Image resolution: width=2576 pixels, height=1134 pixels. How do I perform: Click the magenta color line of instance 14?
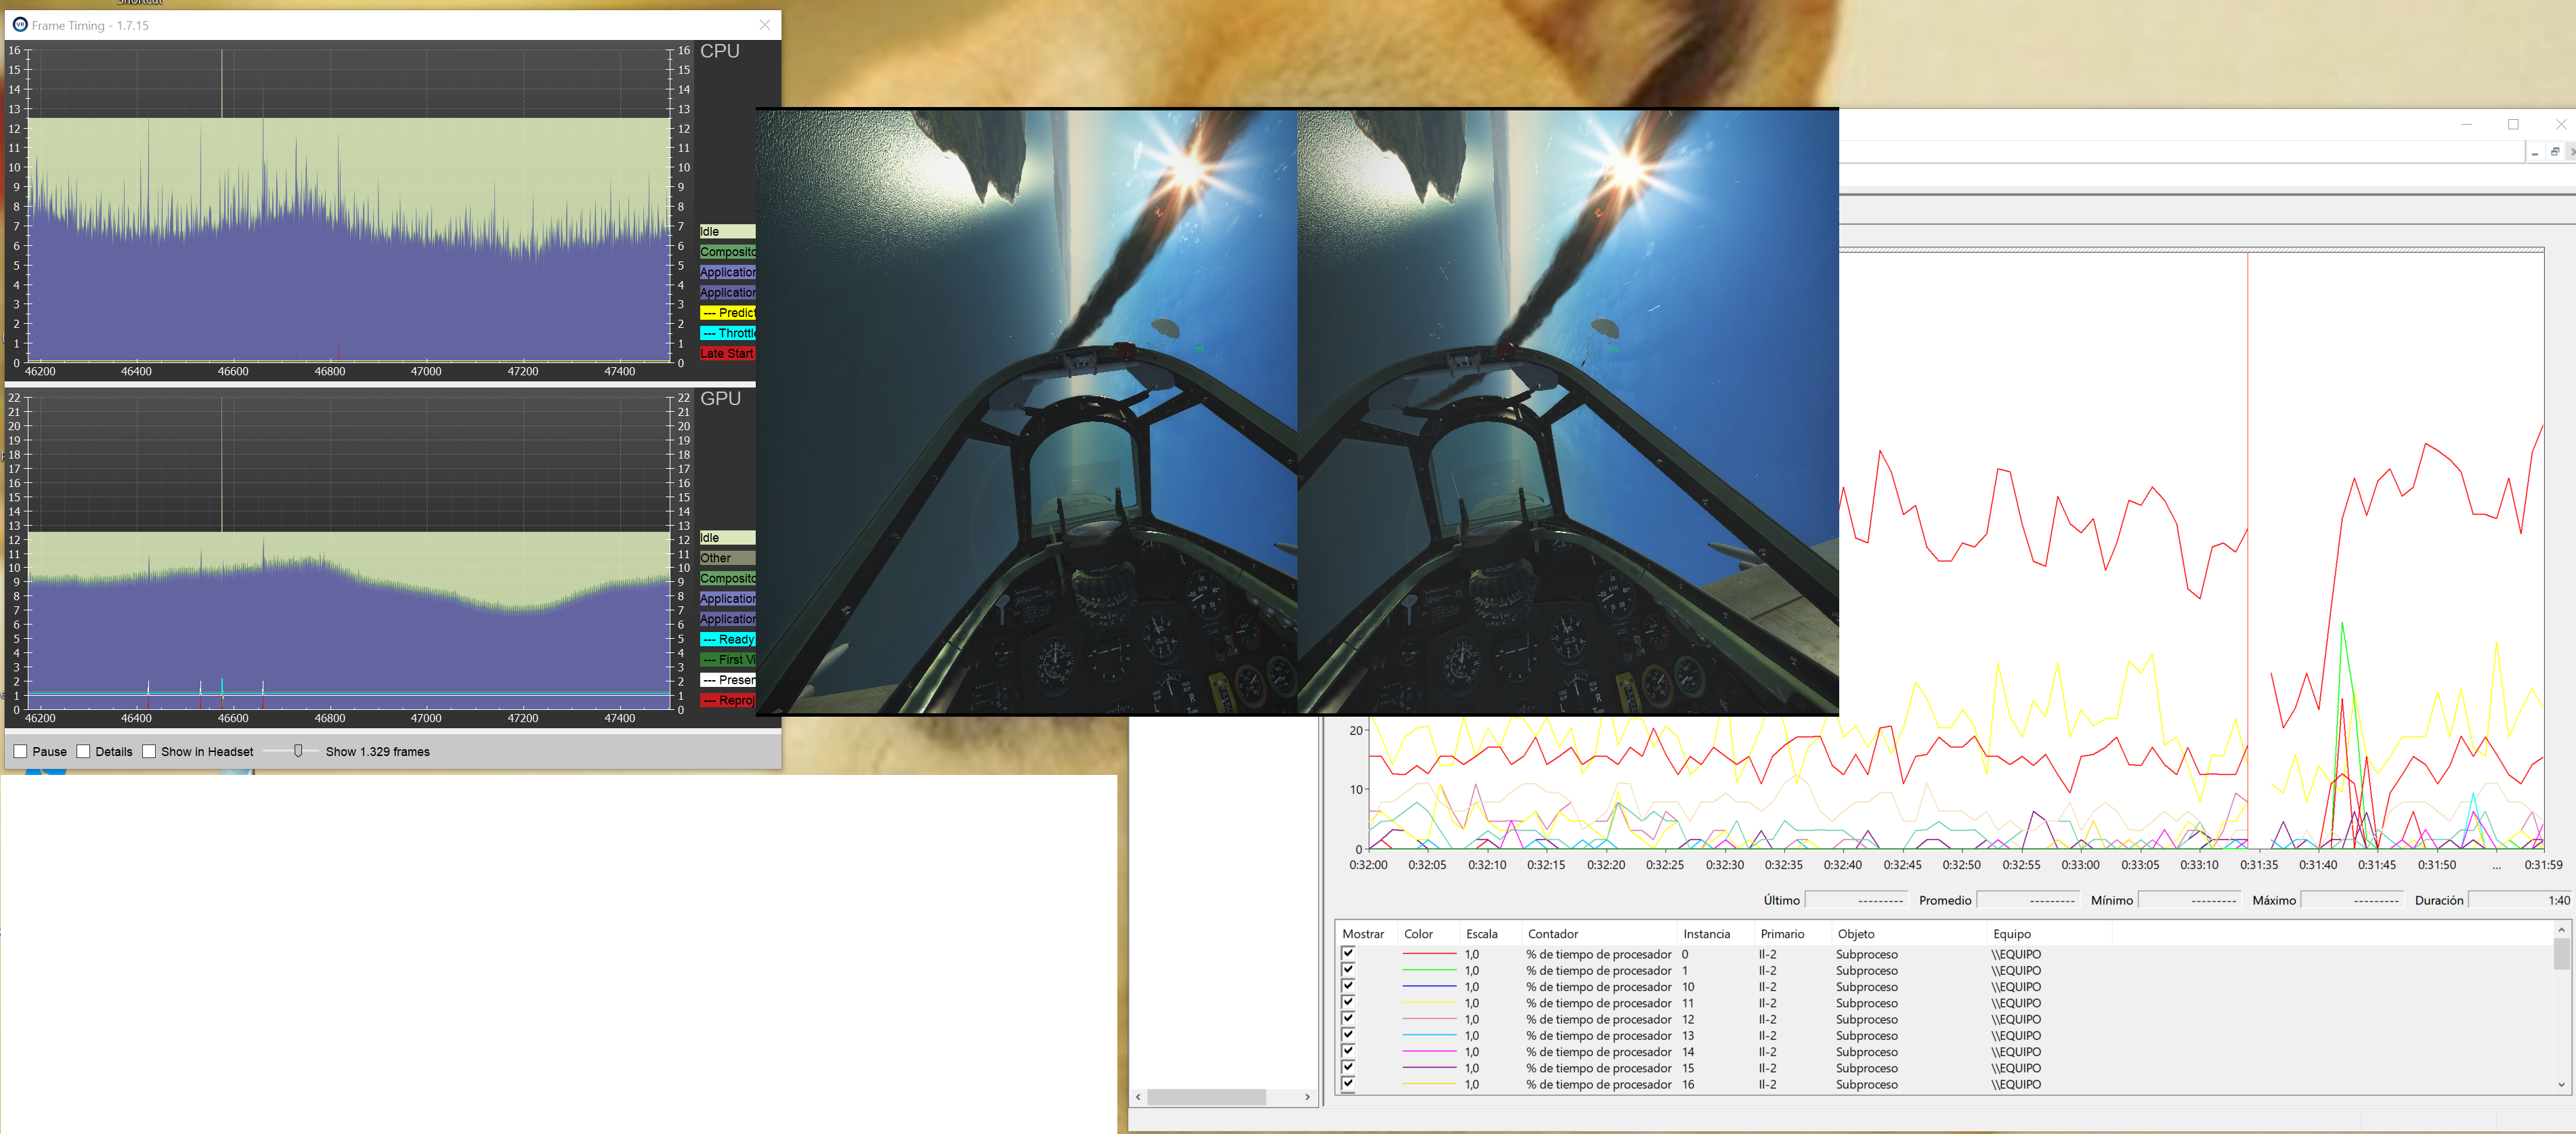pos(1429,1052)
